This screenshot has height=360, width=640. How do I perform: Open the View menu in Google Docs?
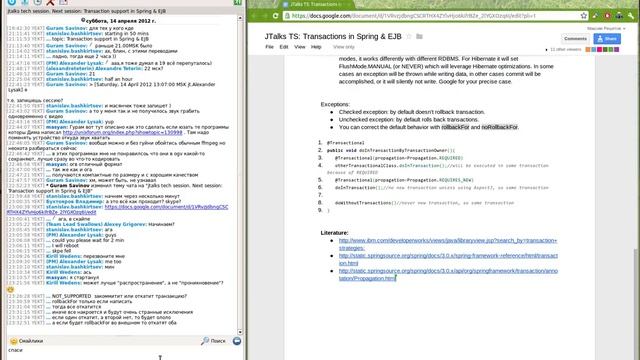coord(300,47)
